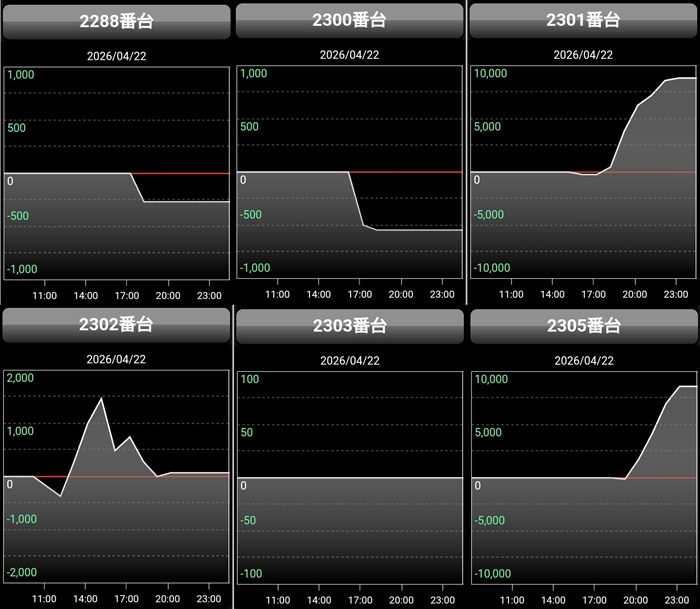Click the 23:00 time label under 2305番台 graph

(676, 600)
